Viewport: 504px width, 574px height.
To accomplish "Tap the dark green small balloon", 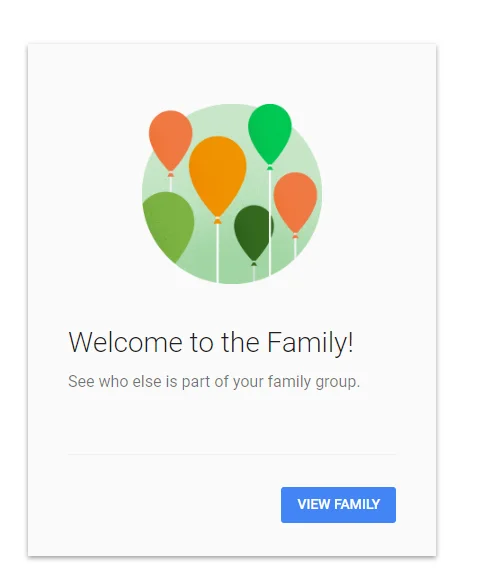I will pyautogui.click(x=253, y=232).
